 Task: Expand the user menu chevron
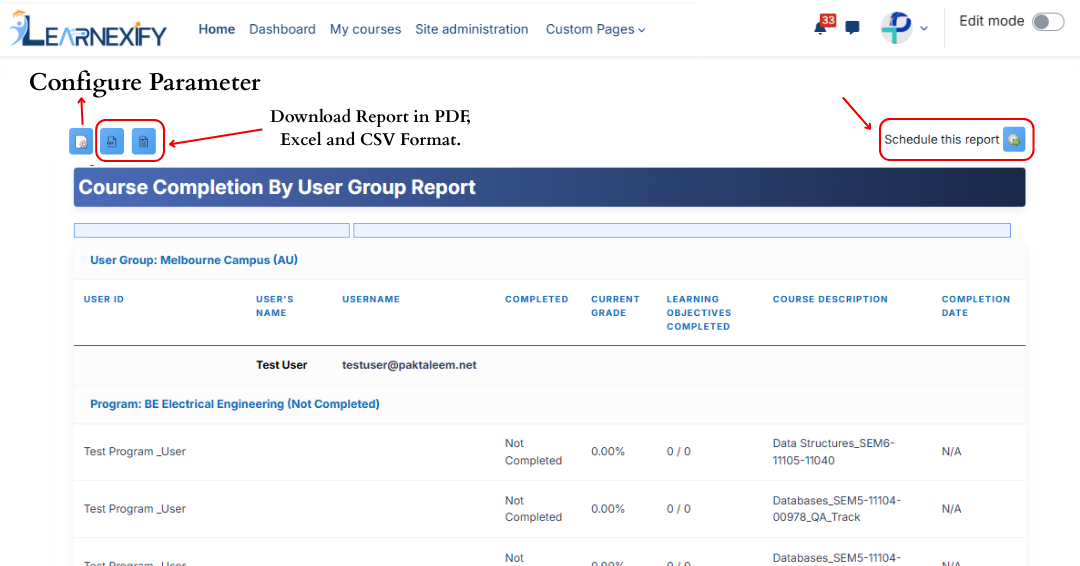[924, 29]
